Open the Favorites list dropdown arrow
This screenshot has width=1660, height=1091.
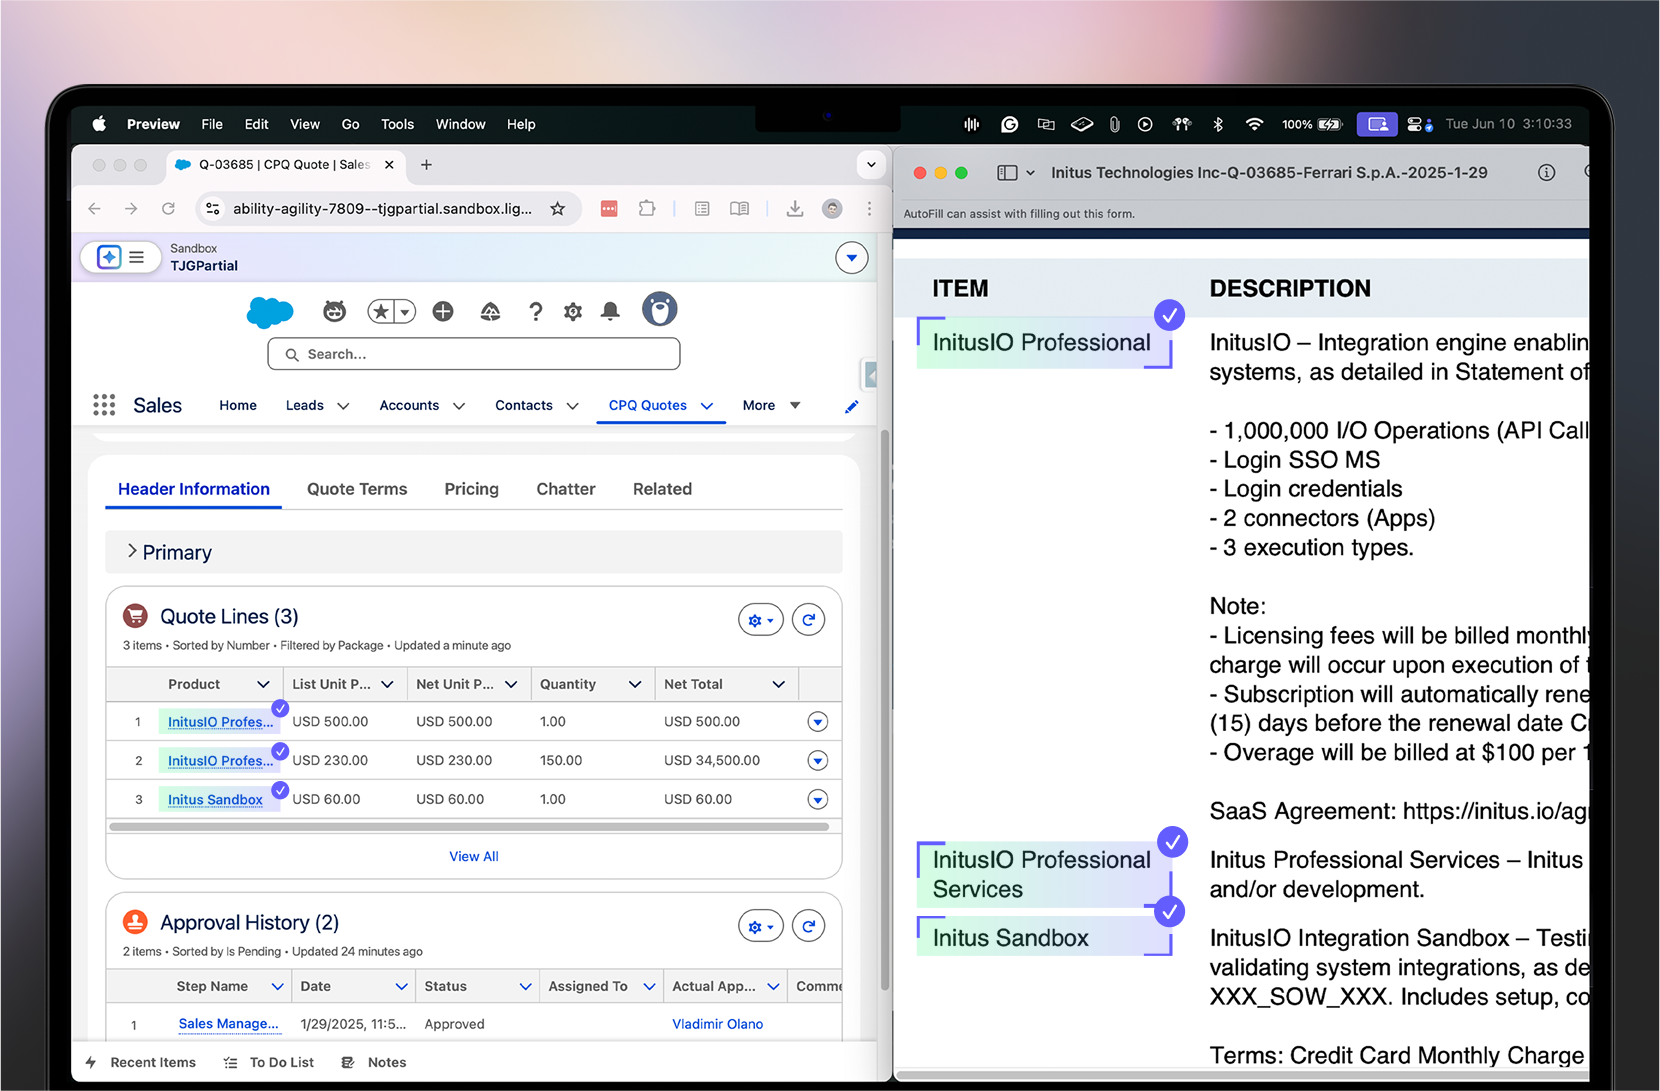(x=405, y=312)
